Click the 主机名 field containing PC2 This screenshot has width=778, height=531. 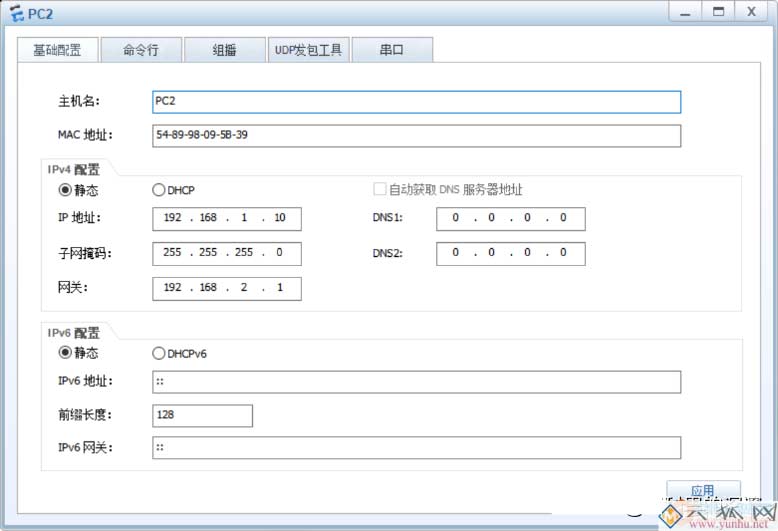tap(416, 102)
